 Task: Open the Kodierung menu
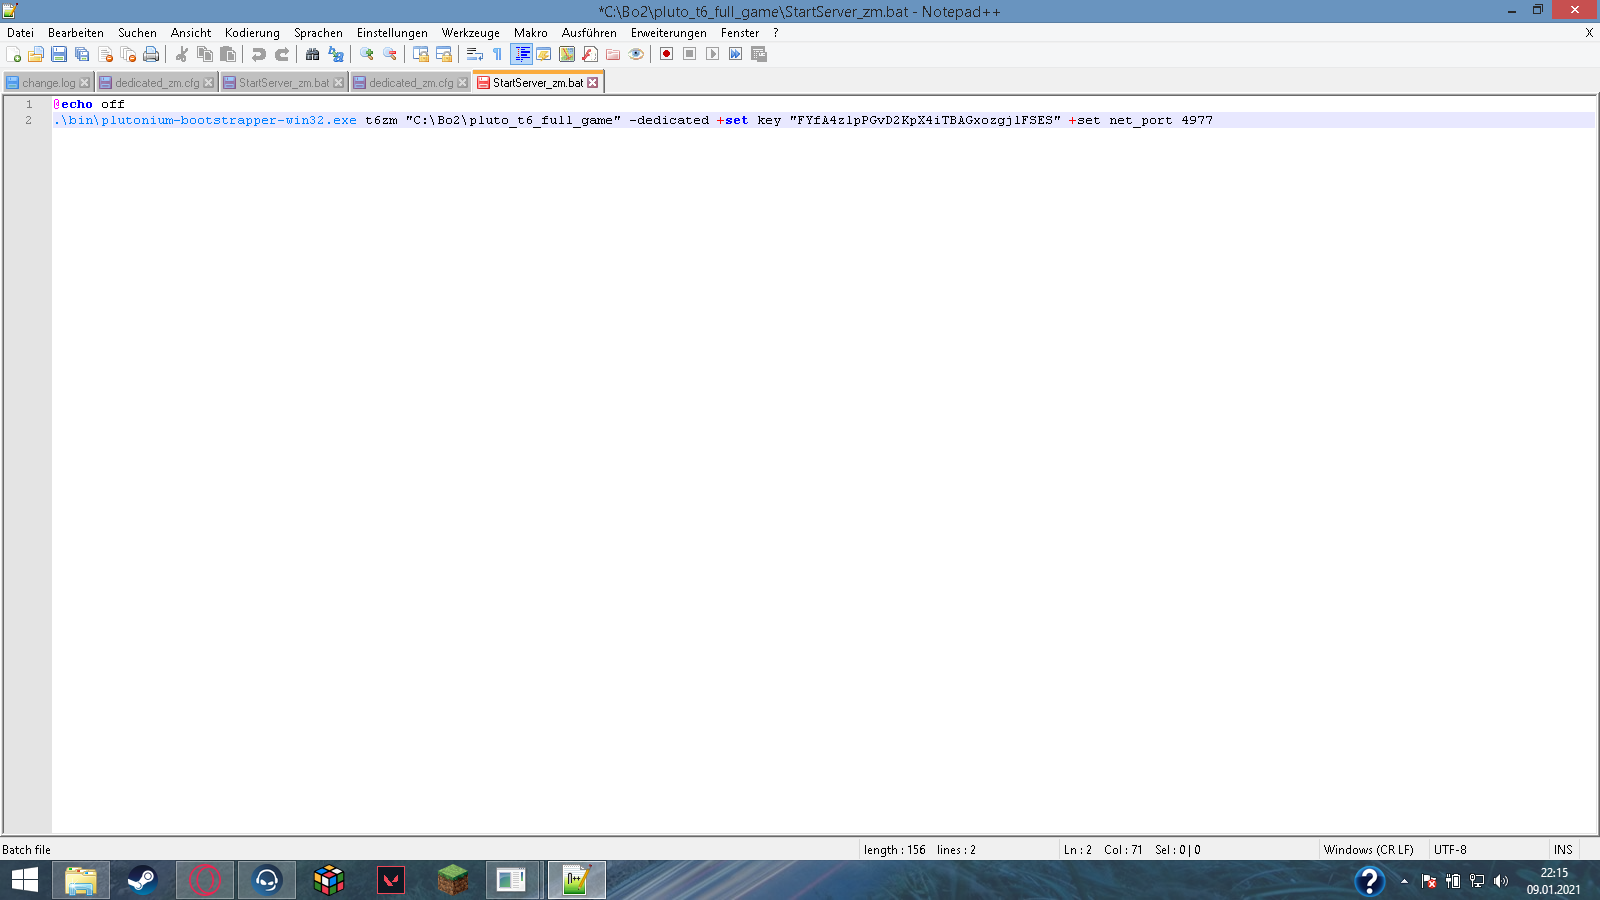click(252, 33)
